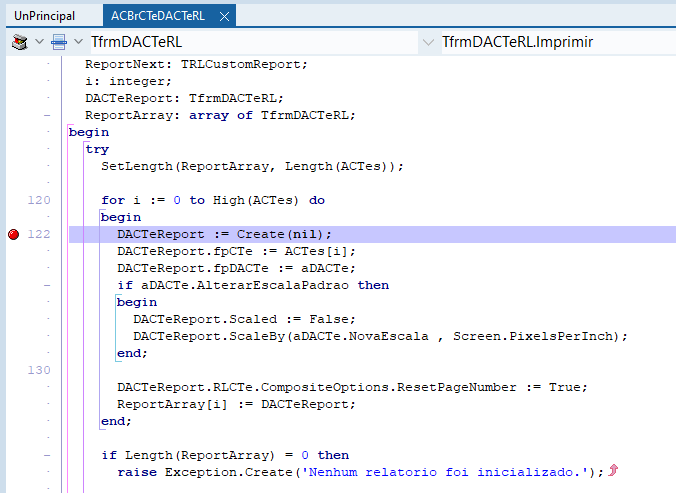Viewport: 676px width, 493px height.
Task: Click 'DACTeReport.fpCTe := ACTes[i];' line
Action: coord(236,251)
